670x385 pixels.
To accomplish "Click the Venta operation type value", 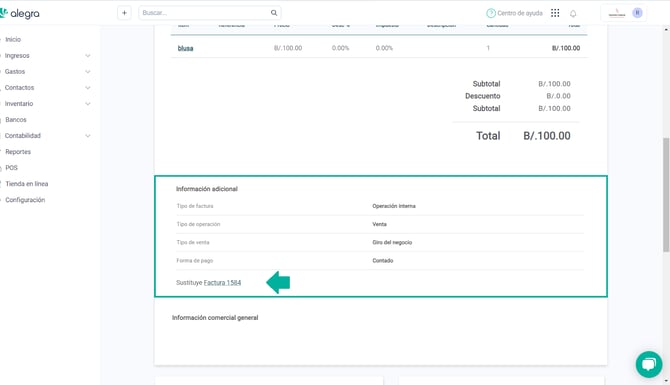I will (379, 224).
